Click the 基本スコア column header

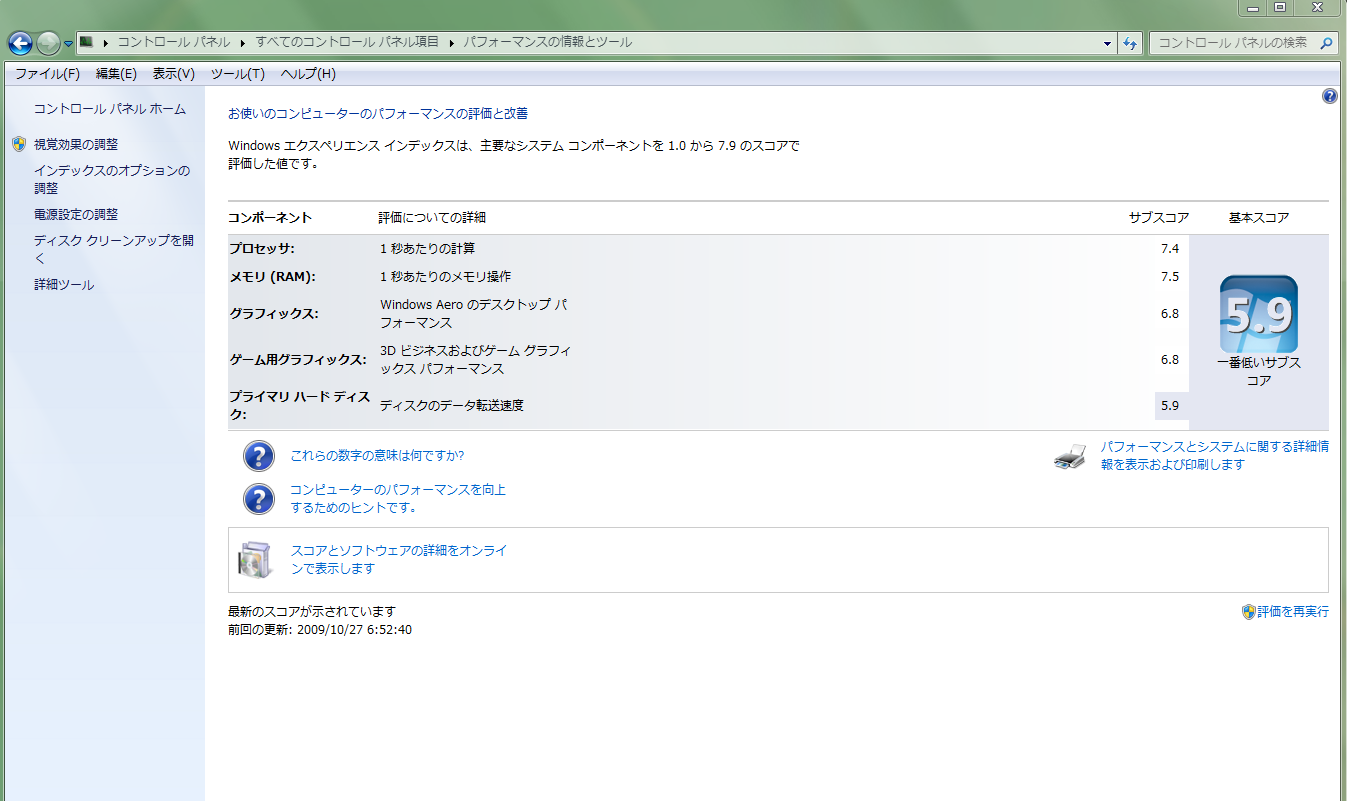pos(1258,217)
